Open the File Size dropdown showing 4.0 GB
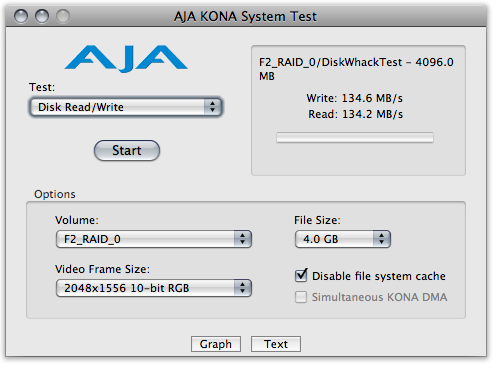The width and height of the screenshot is (496, 368). [343, 239]
